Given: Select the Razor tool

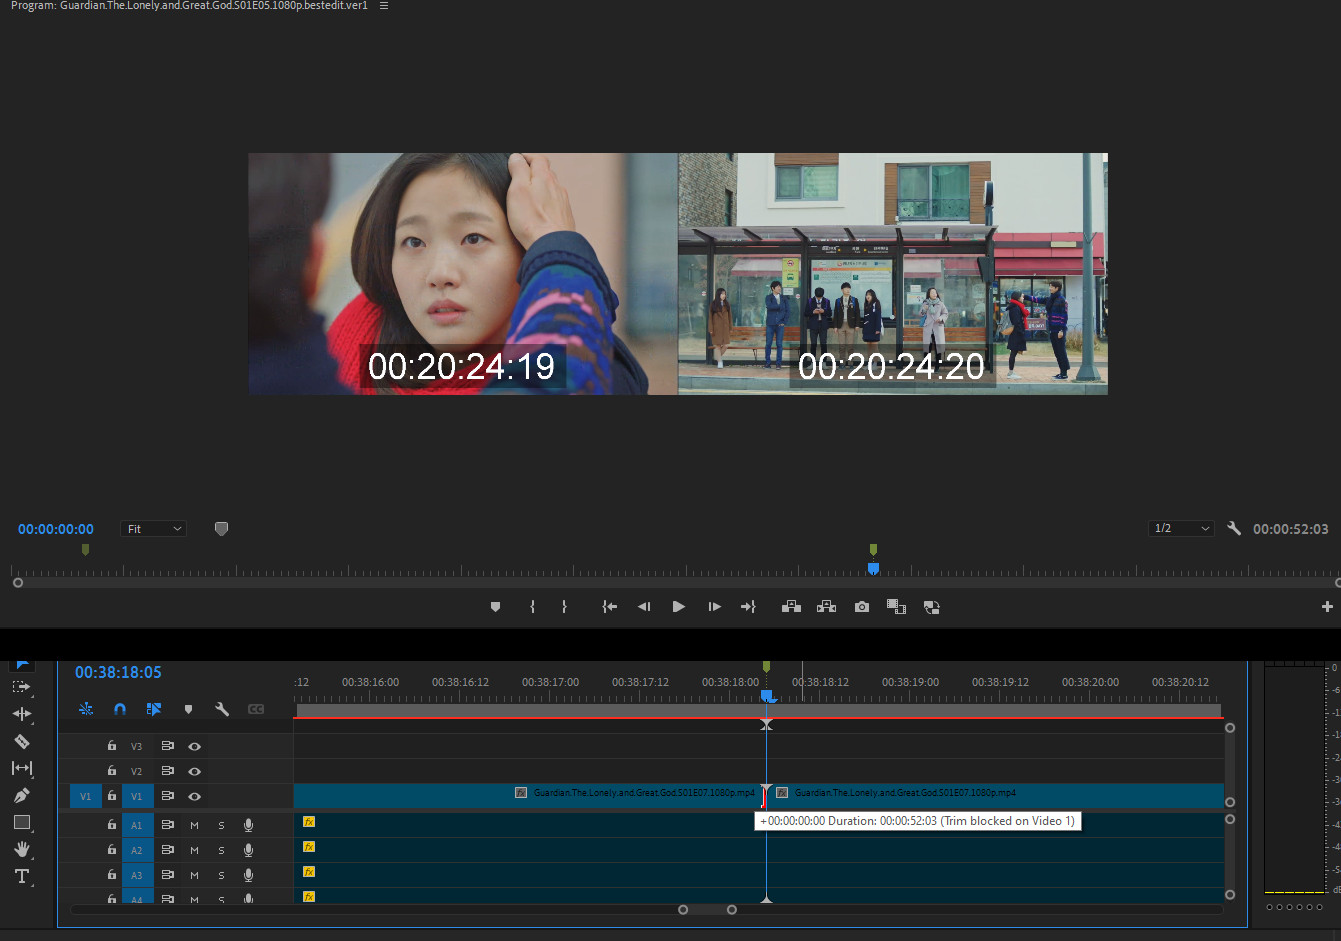Looking at the screenshot, I should tap(21, 741).
